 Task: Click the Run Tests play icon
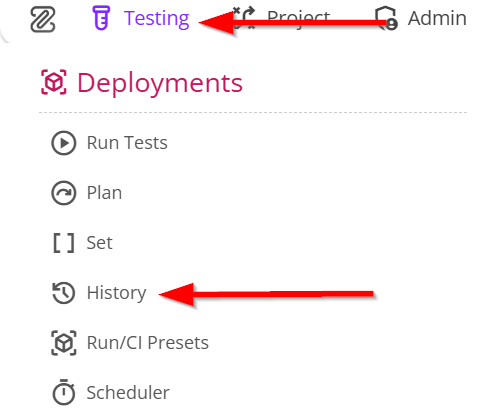pos(64,143)
